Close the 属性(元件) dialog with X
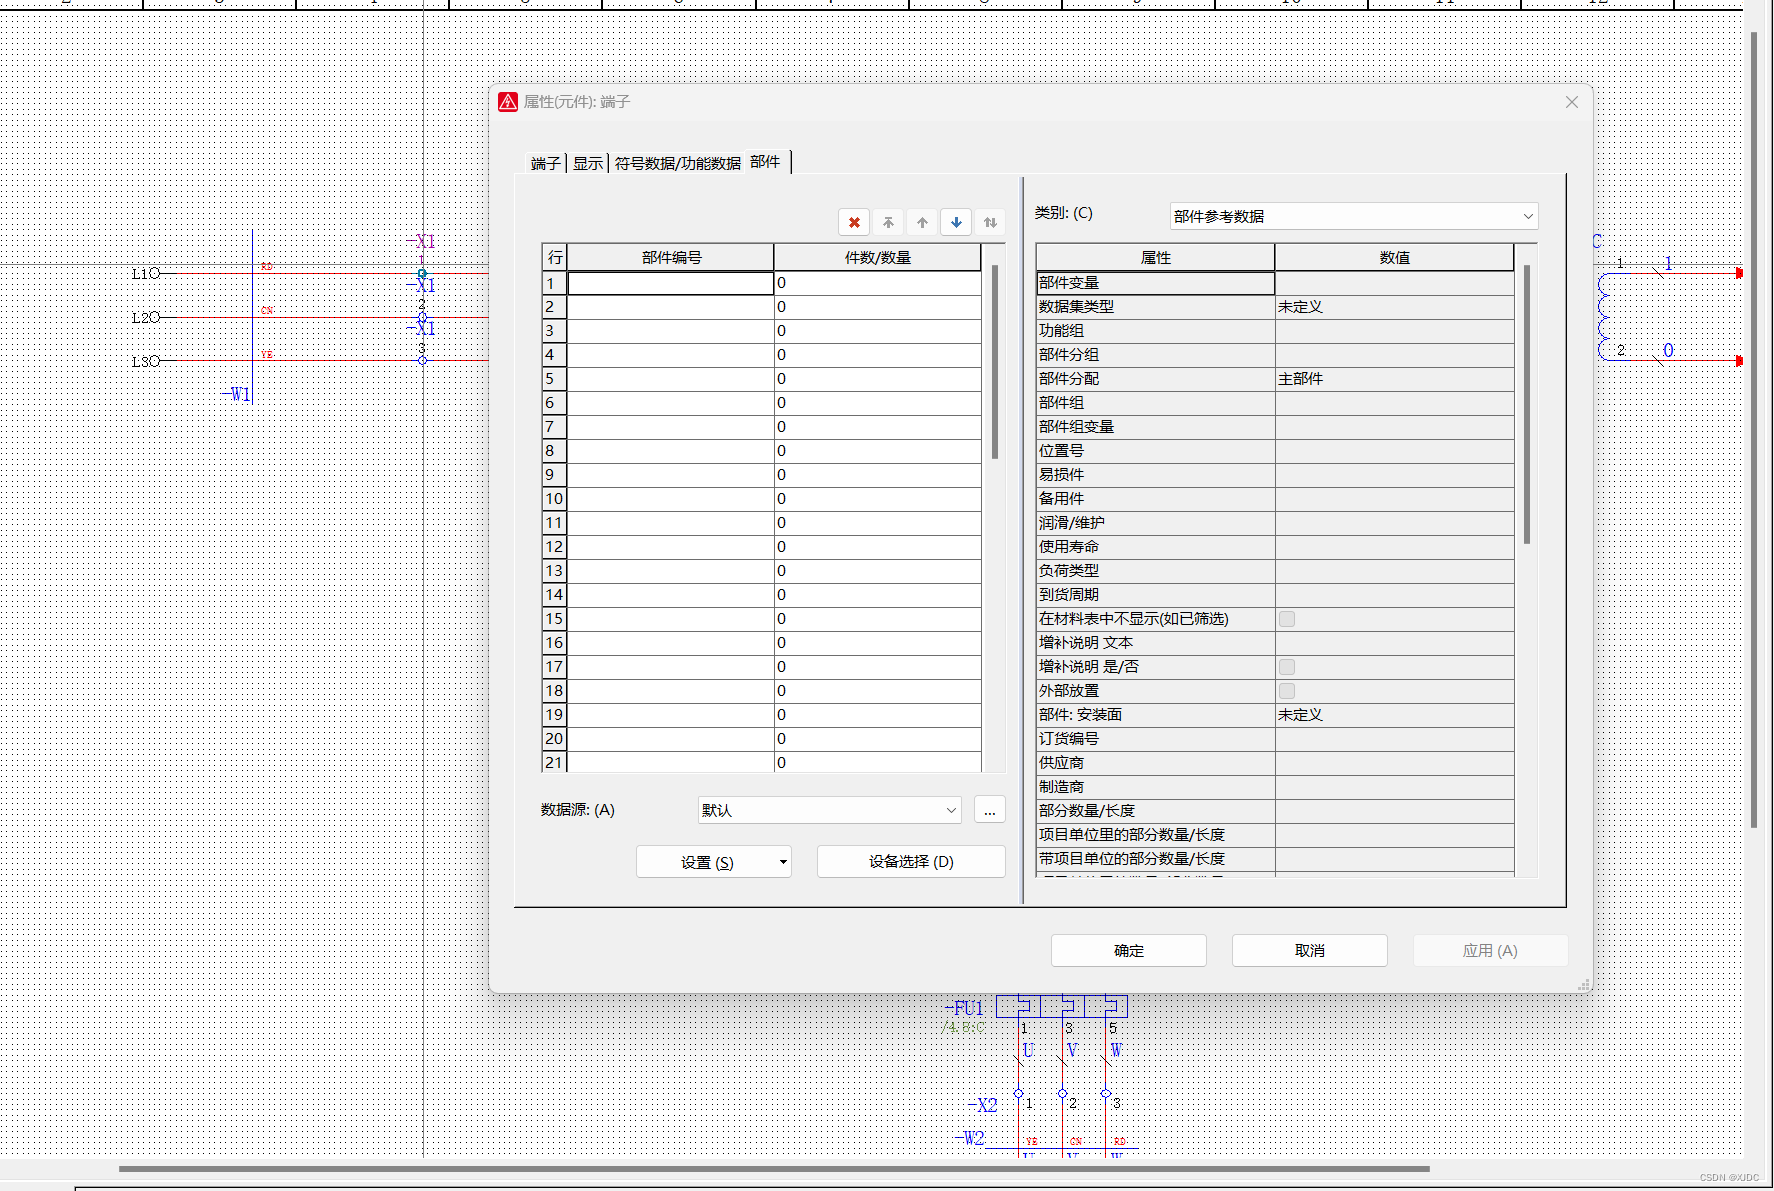Viewport: 1774px width, 1191px height. (1571, 102)
